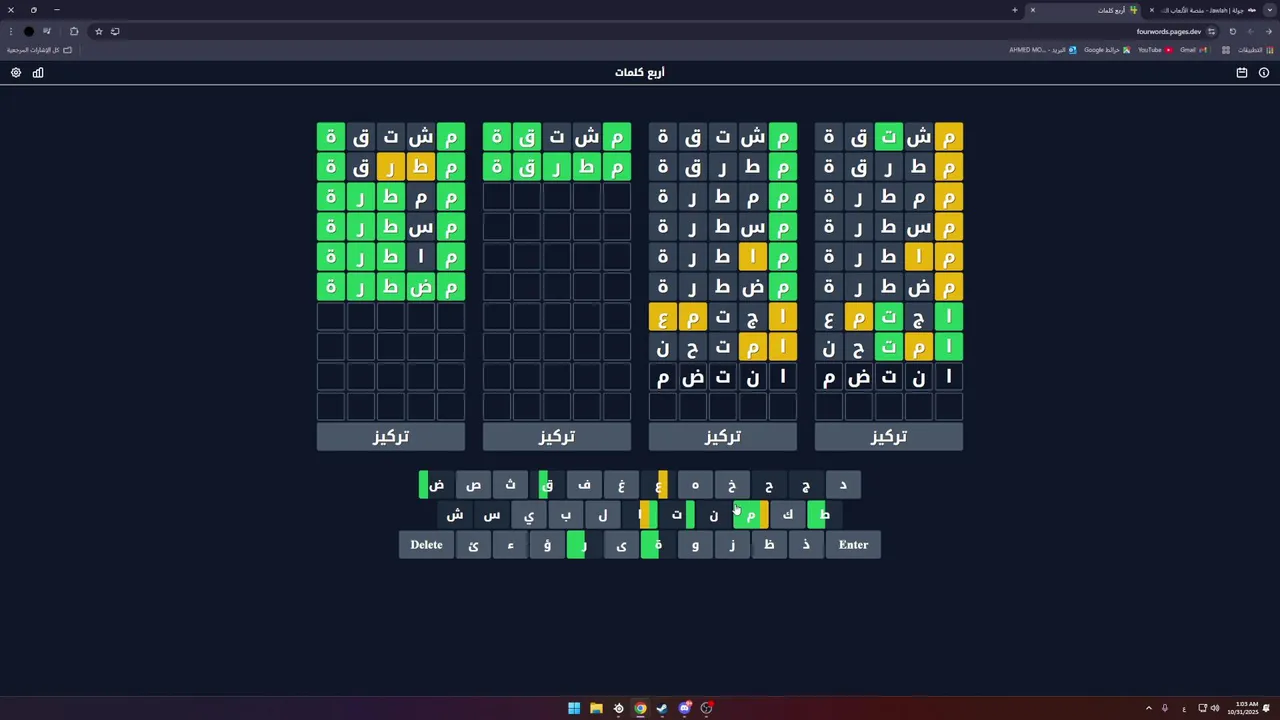
Task: Open the statistics bar chart icon
Action: (x=38, y=73)
